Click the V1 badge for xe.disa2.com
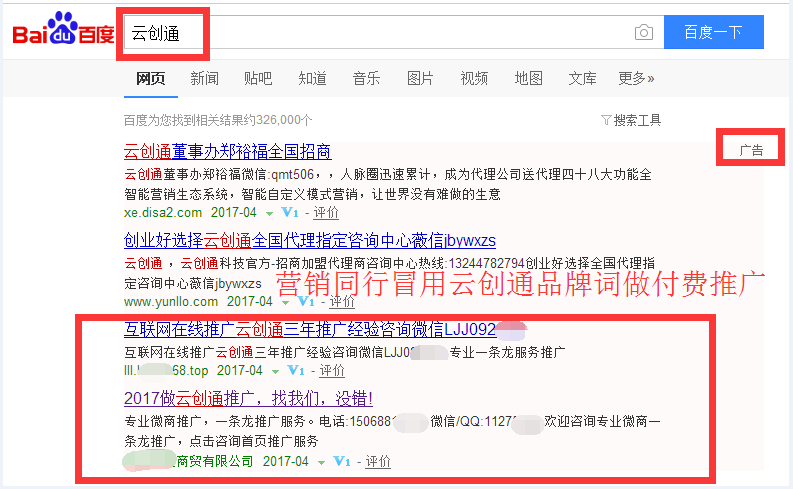This screenshot has width=793, height=489. [x=290, y=213]
